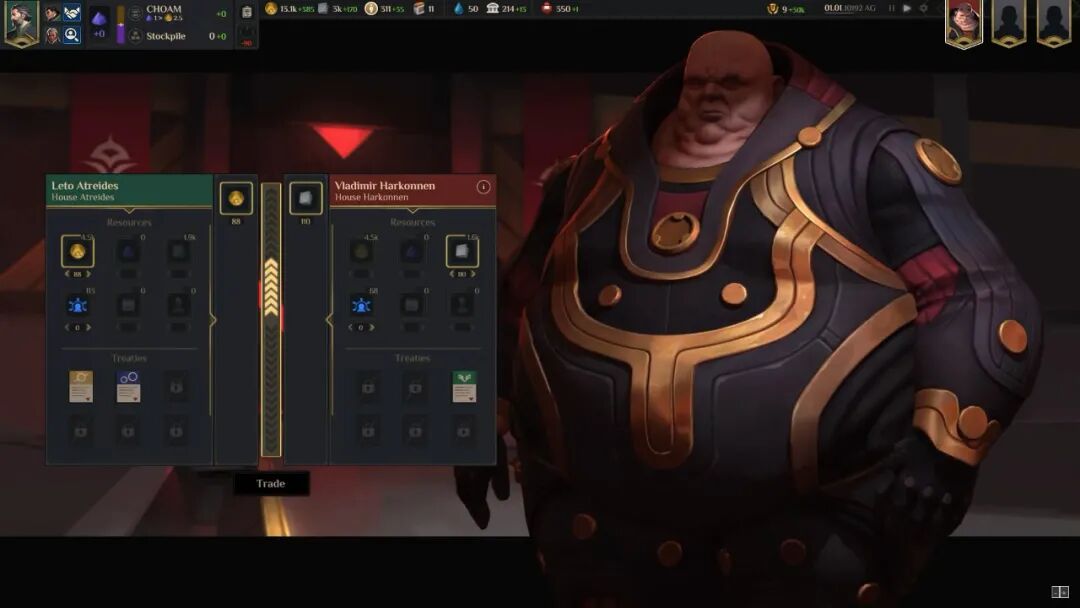Select the last unknown faction silhouette banner
This screenshot has width=1080, height=608.
(x=1054, y=23)
